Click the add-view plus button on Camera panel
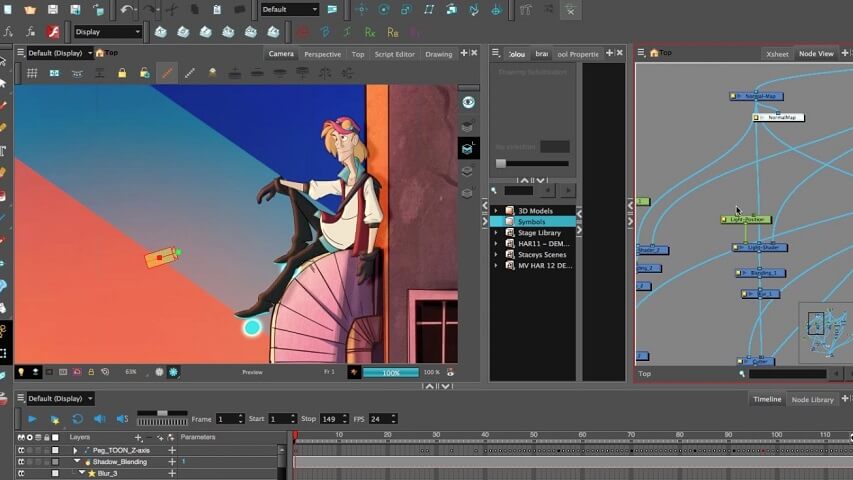The height and width of the screenshot is (480, 853). pyautogui.click(x=464, y=53)
